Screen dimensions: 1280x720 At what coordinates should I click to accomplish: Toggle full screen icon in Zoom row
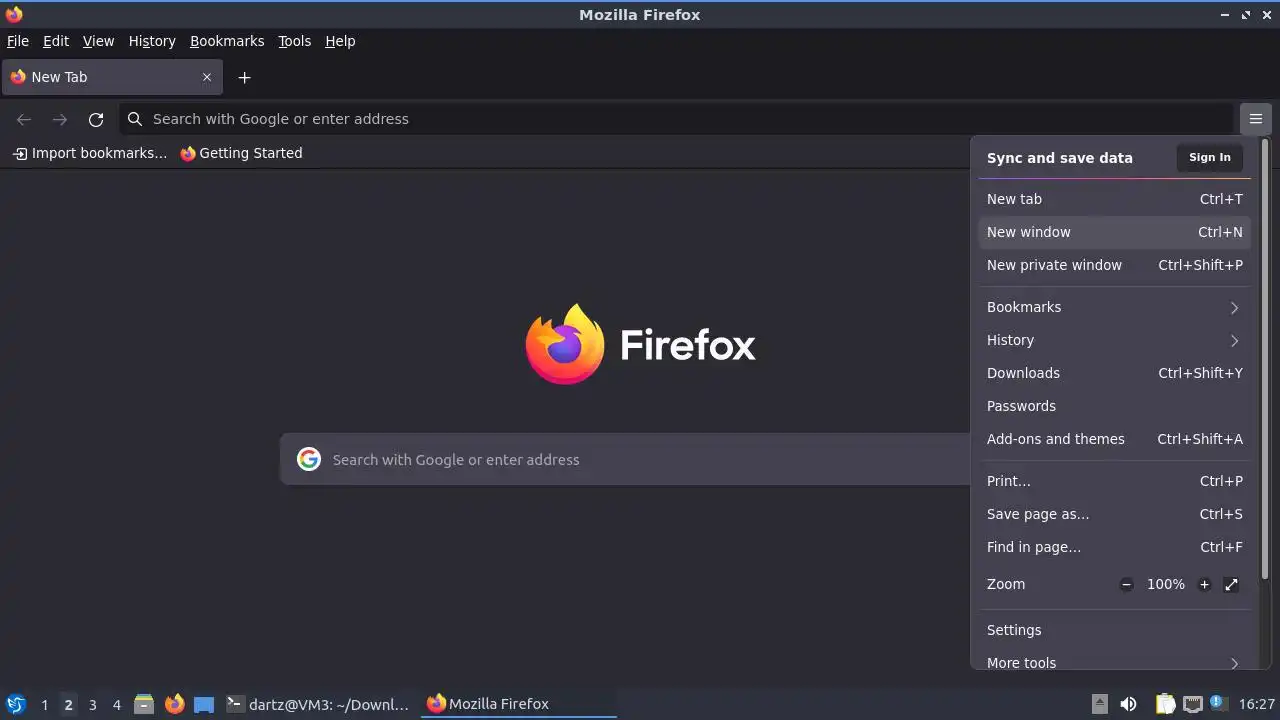1231,584
